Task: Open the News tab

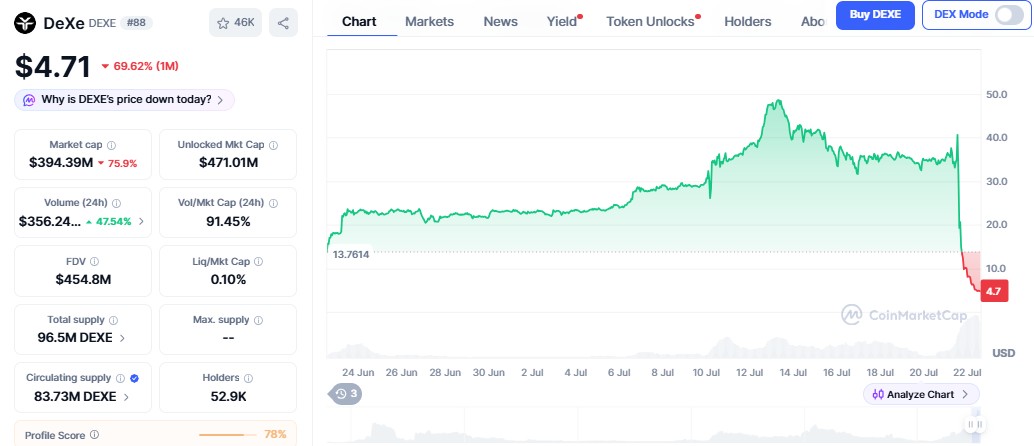Action: point(501,22)
